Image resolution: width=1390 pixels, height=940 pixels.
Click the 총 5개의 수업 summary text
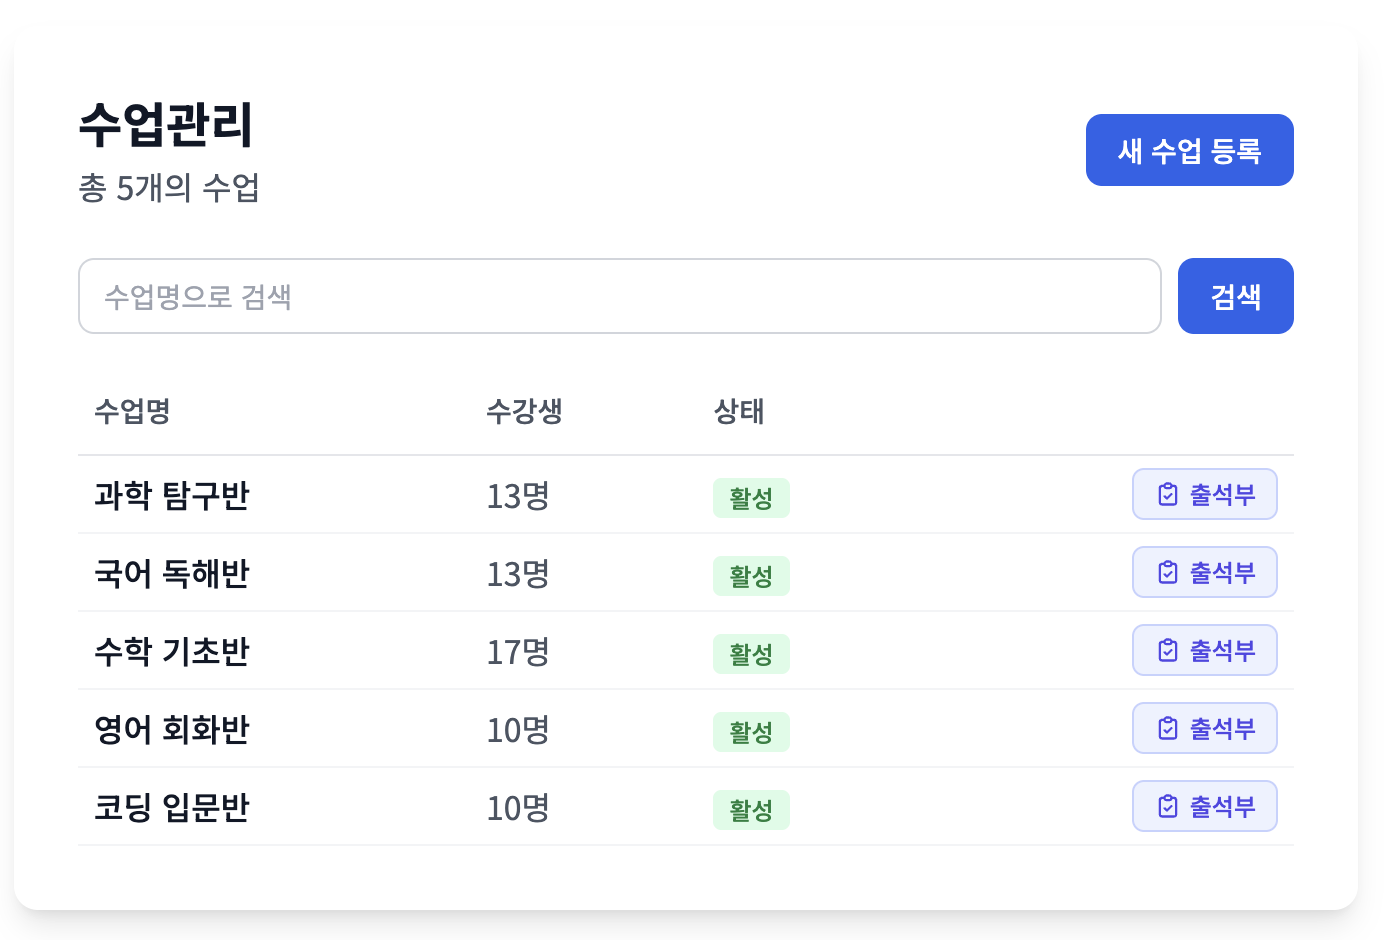[x=170, y=188]
